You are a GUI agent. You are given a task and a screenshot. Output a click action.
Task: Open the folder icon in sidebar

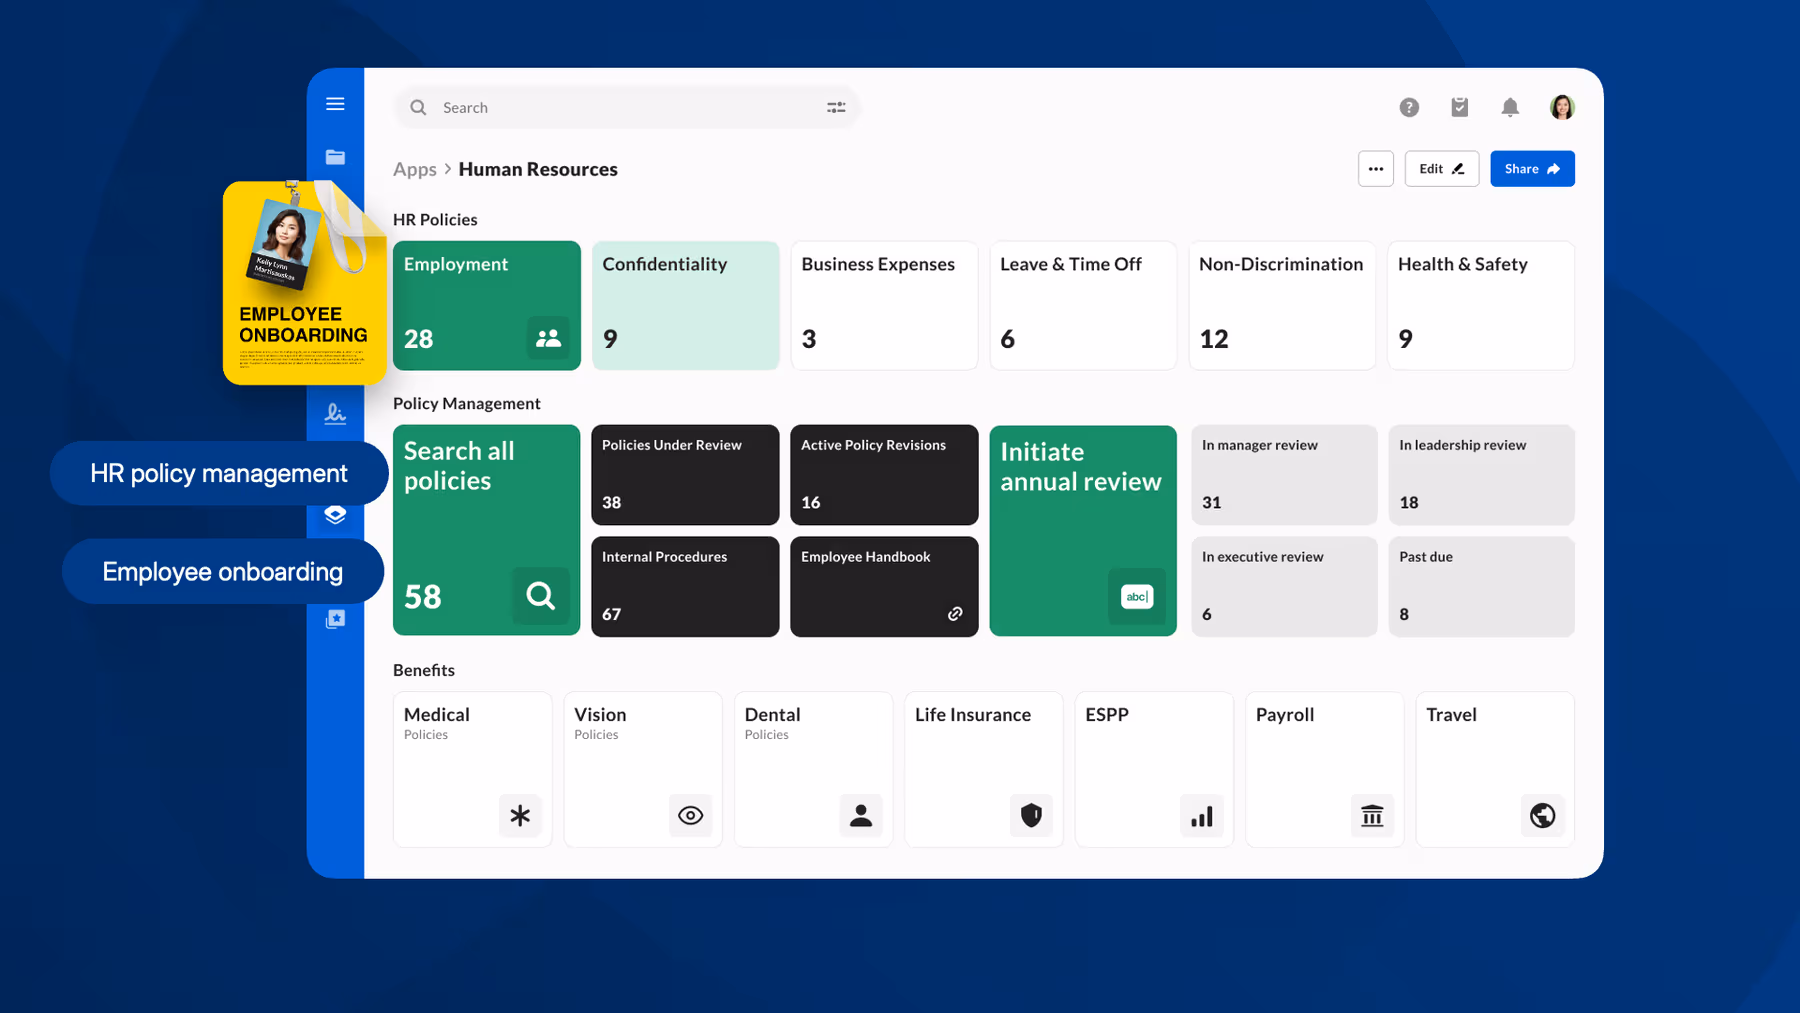click(335, 157)
